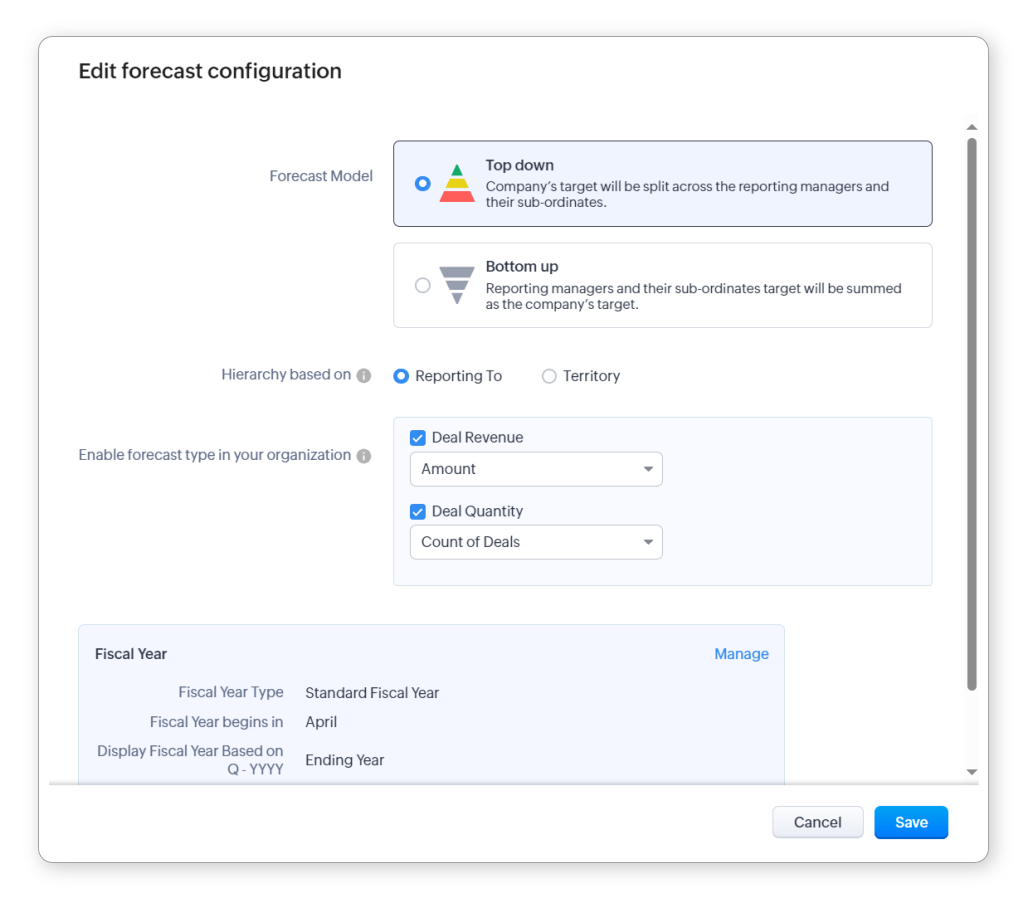The image size is (1032, 907).
Task: Select the Bottom up forecast model radio
Action: 423,285
